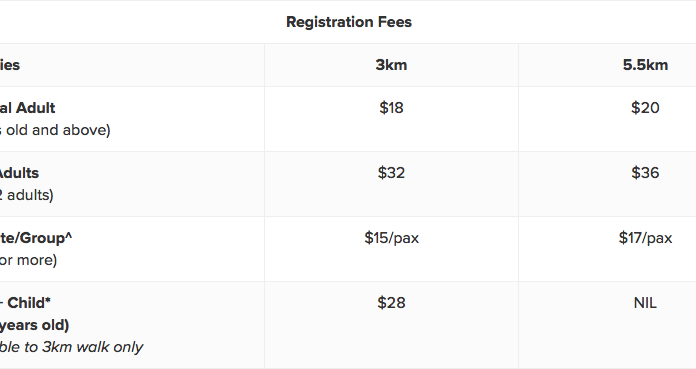Select the 5.5km column header
The width and height of the screenshot is (696, 369).
(645, 65)
